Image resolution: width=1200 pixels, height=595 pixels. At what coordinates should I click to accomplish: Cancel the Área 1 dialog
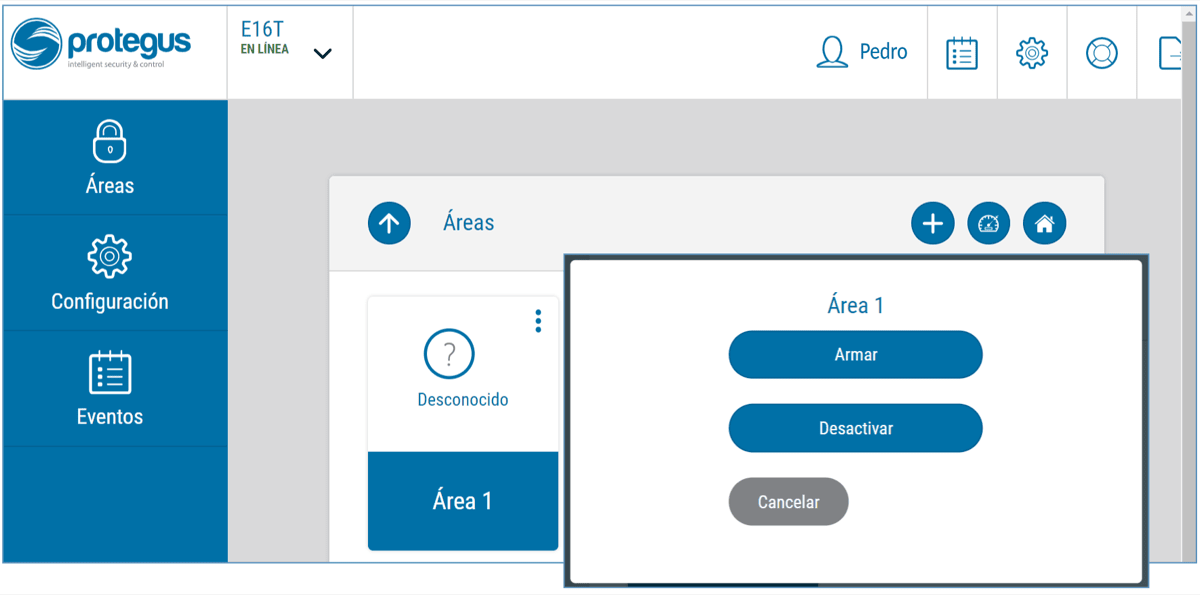(788, 502)
